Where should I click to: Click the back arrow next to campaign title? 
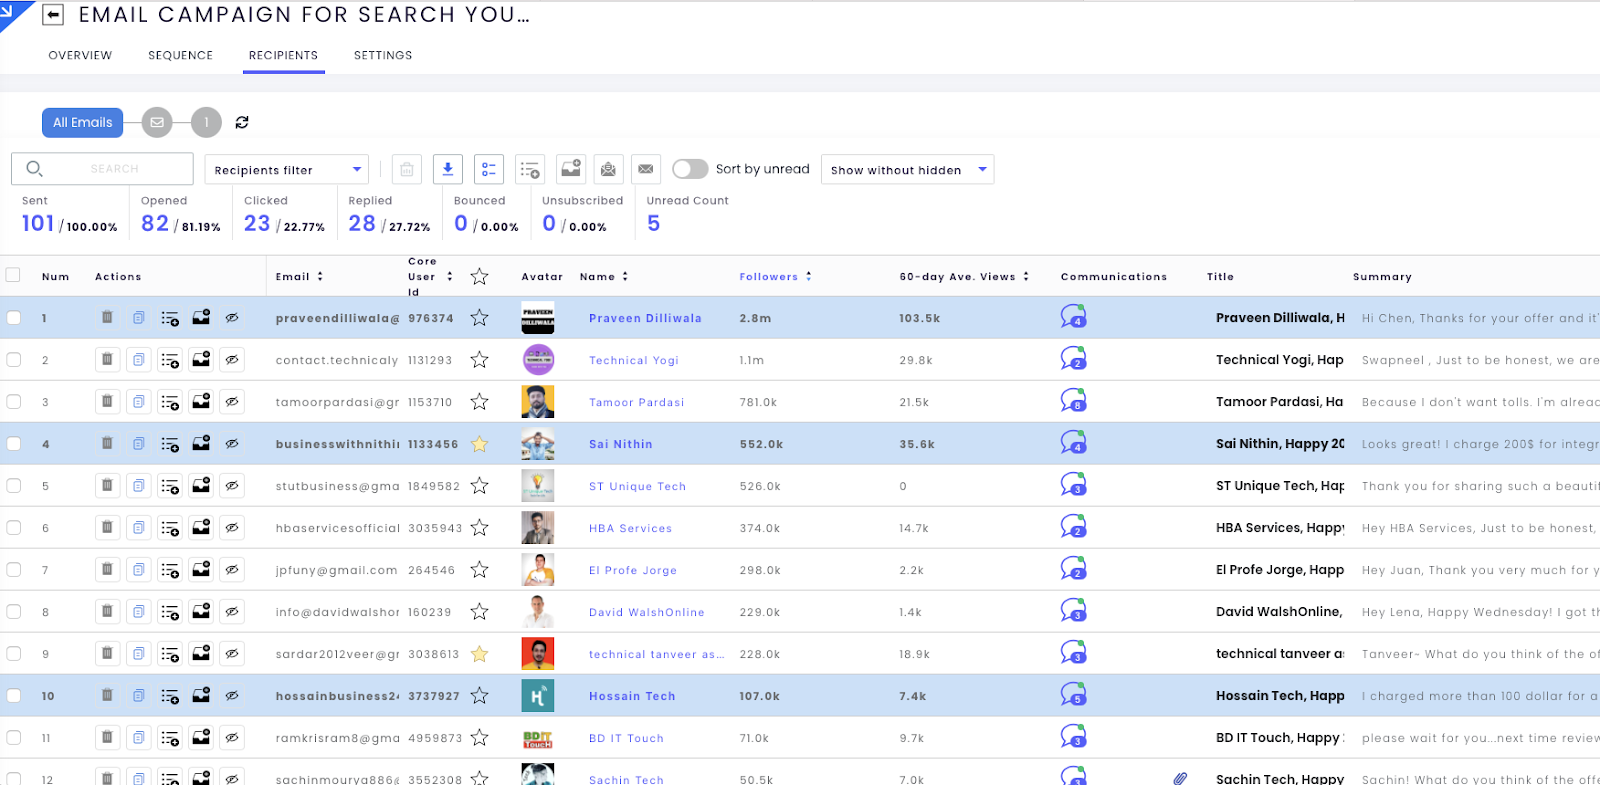click(54, 15)
